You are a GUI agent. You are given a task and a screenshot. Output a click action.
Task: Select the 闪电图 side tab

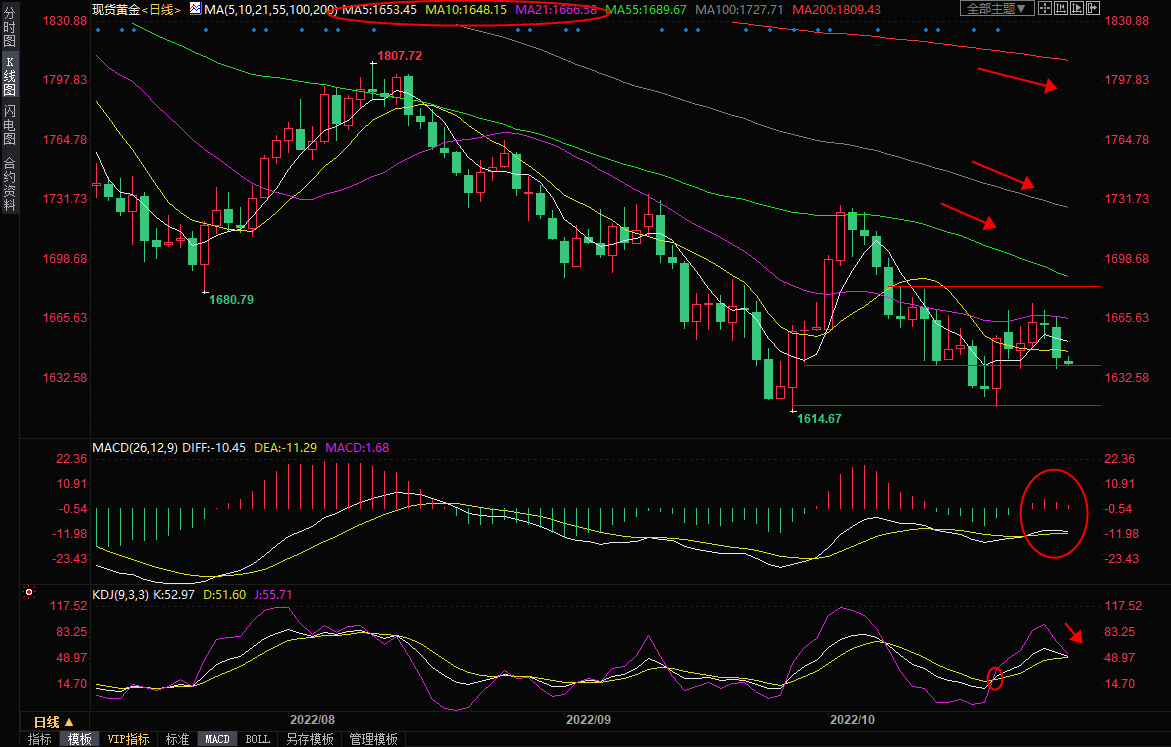click(x=10, y=125)
